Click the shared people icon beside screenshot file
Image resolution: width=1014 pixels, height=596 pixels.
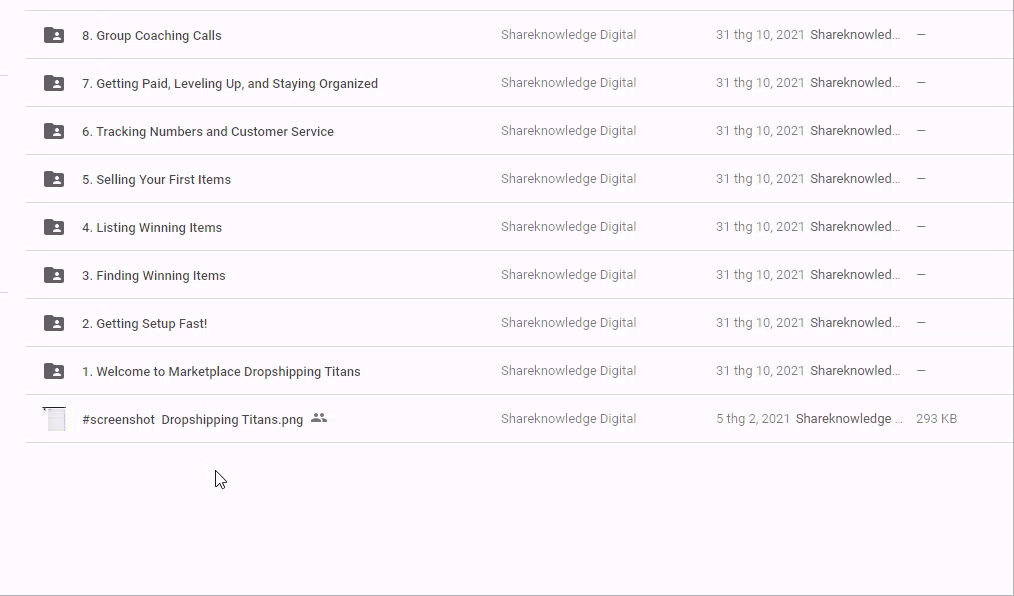[x=319, y=418]
